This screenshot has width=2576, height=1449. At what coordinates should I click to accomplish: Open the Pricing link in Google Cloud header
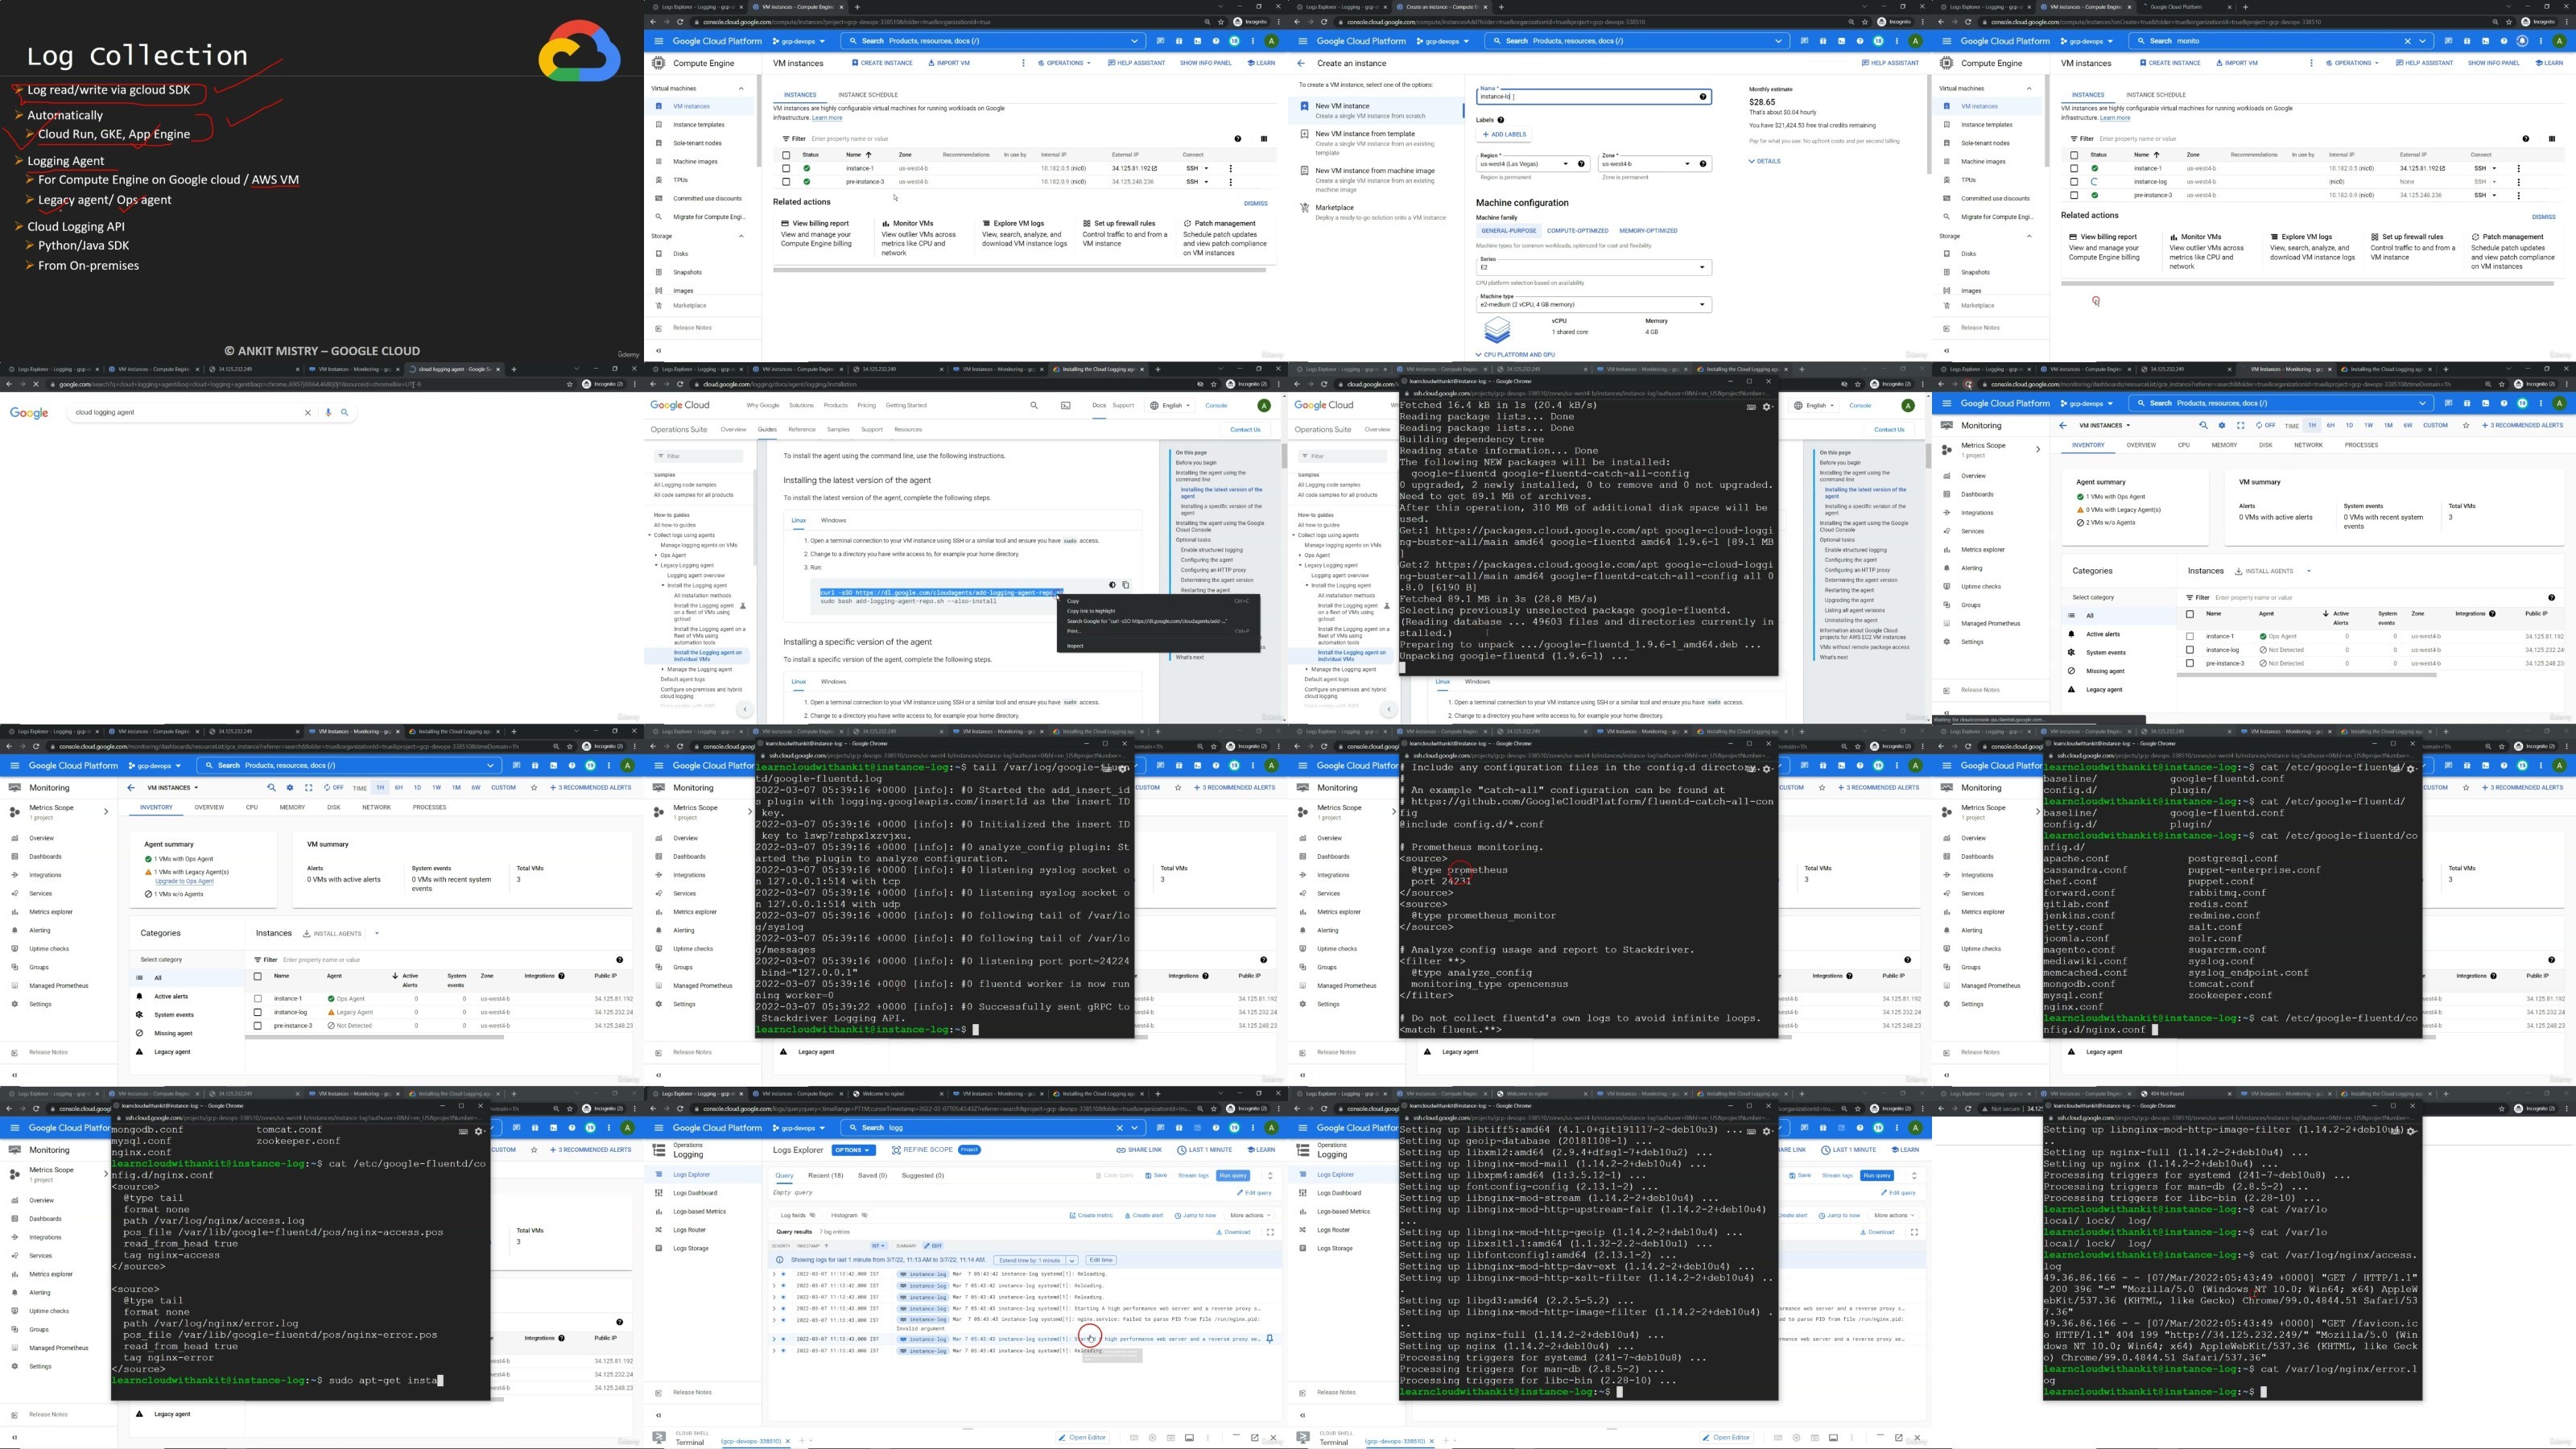[866, 405]
